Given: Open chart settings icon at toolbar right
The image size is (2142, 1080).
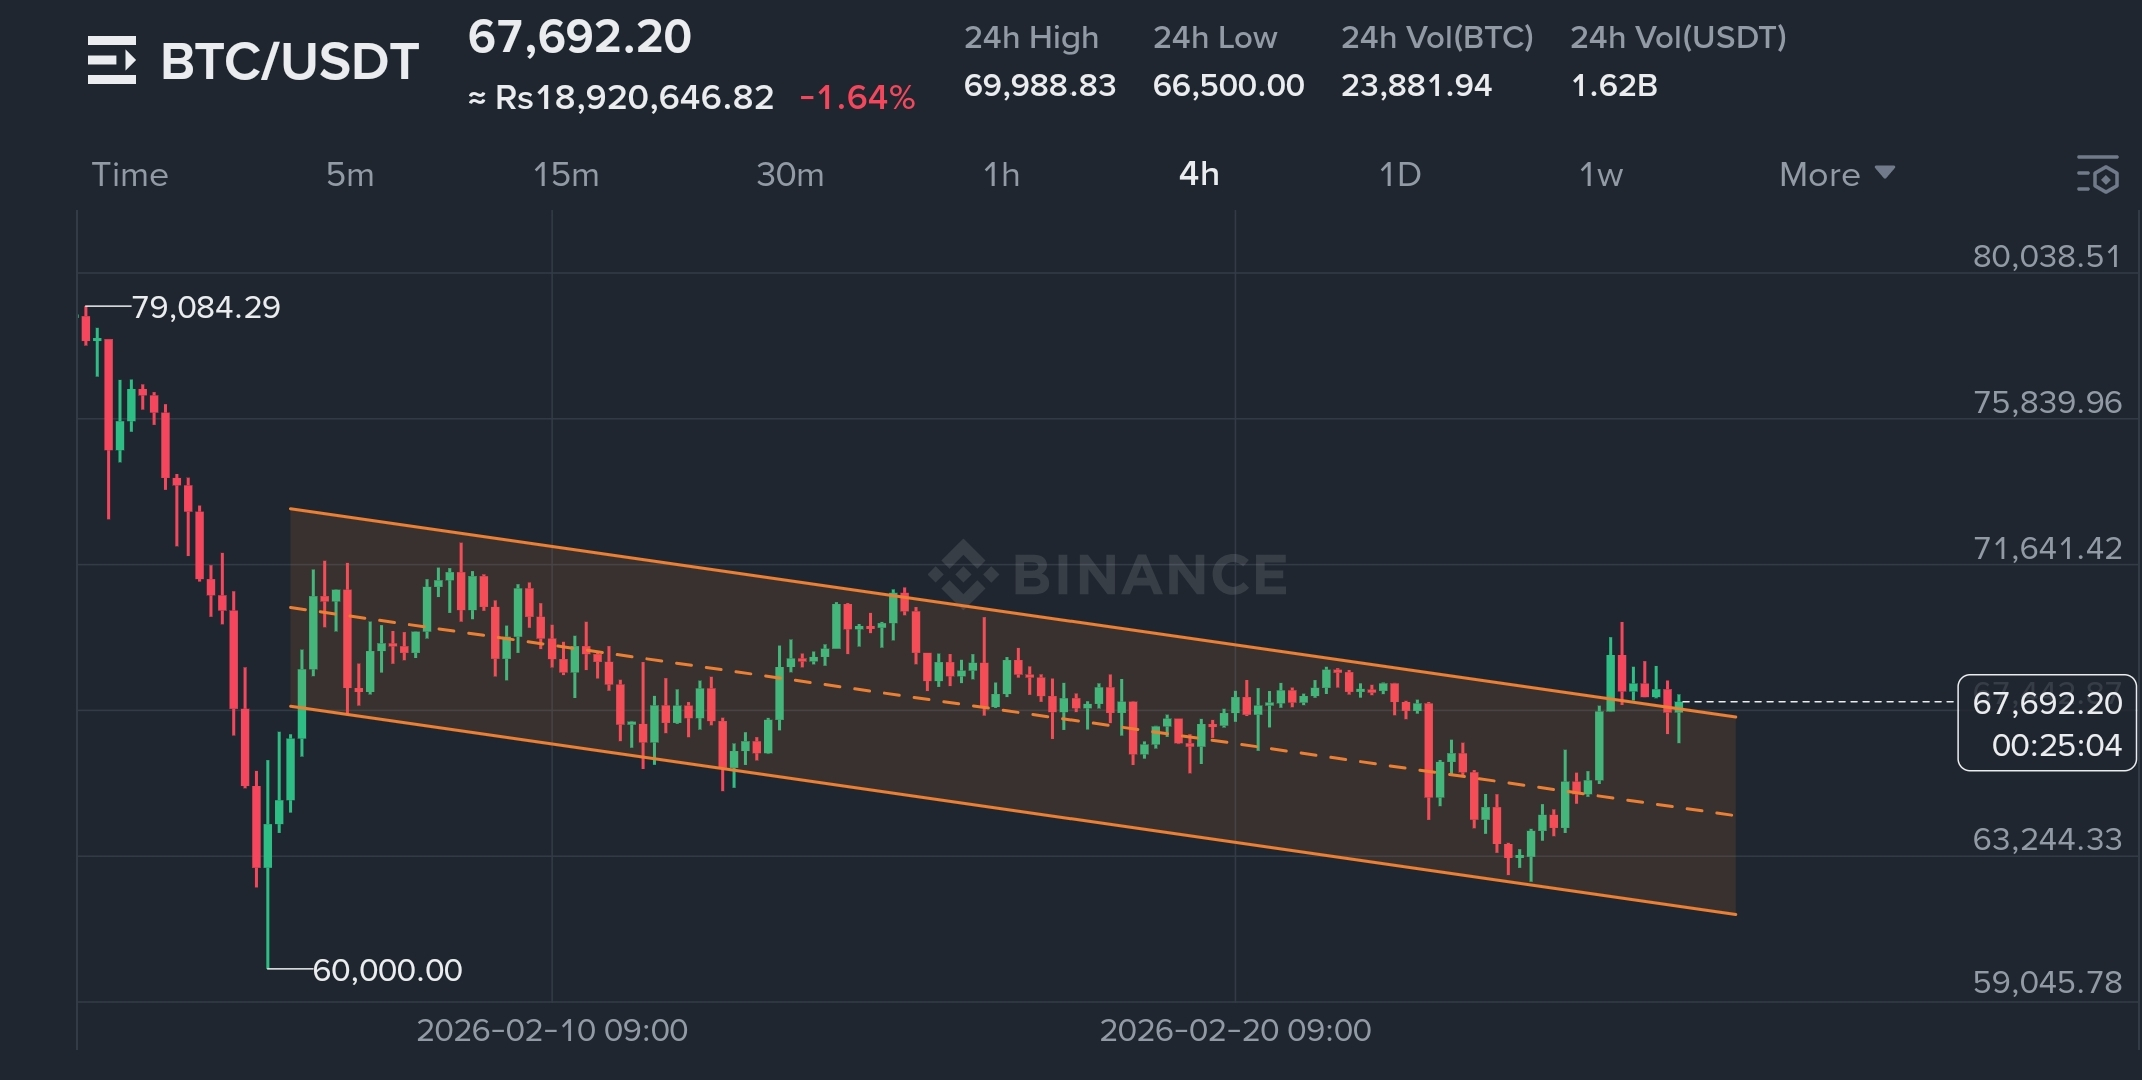Looking at the screenshot, I should 2097,175.
